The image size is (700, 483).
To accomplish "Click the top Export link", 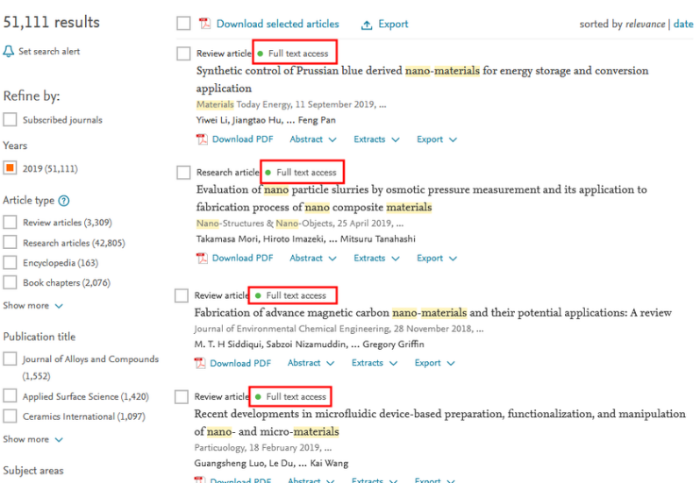I will pos(393,24).
